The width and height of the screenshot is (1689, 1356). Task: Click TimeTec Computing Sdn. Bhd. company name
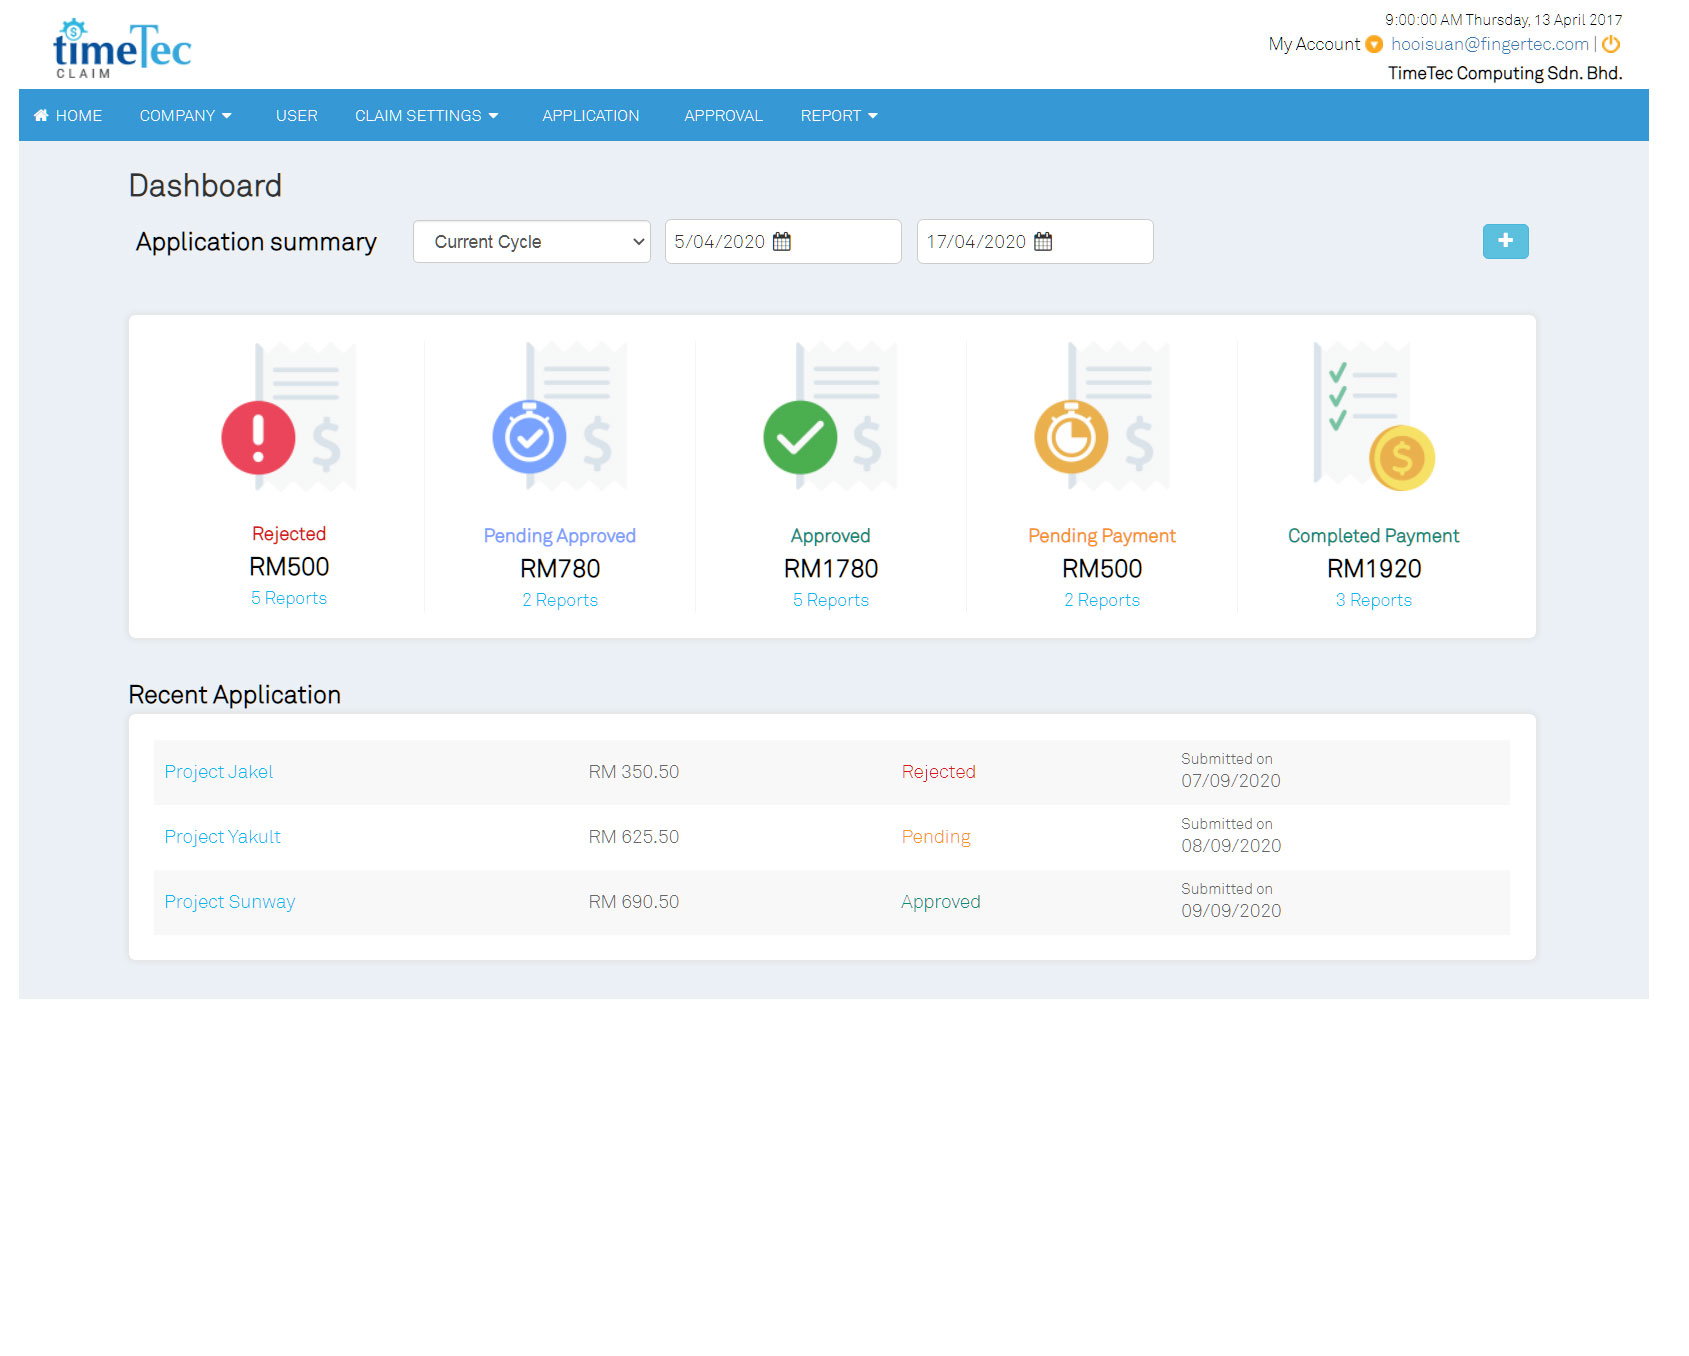click(1505, 73)
